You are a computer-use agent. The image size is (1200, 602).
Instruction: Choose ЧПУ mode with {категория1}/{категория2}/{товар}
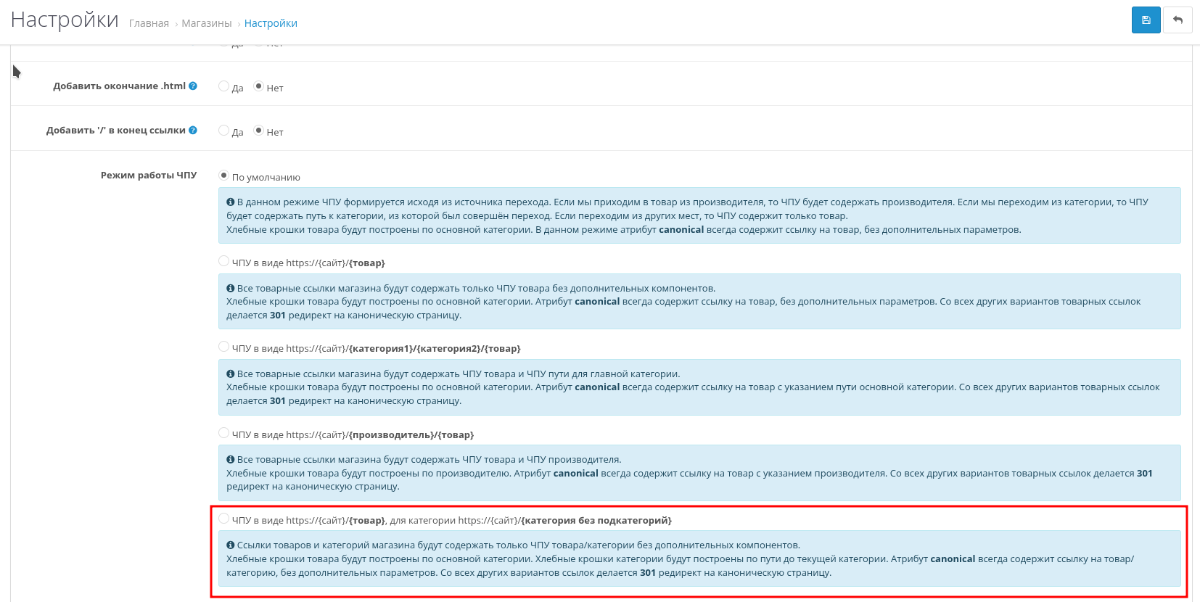tap(223, 347)
